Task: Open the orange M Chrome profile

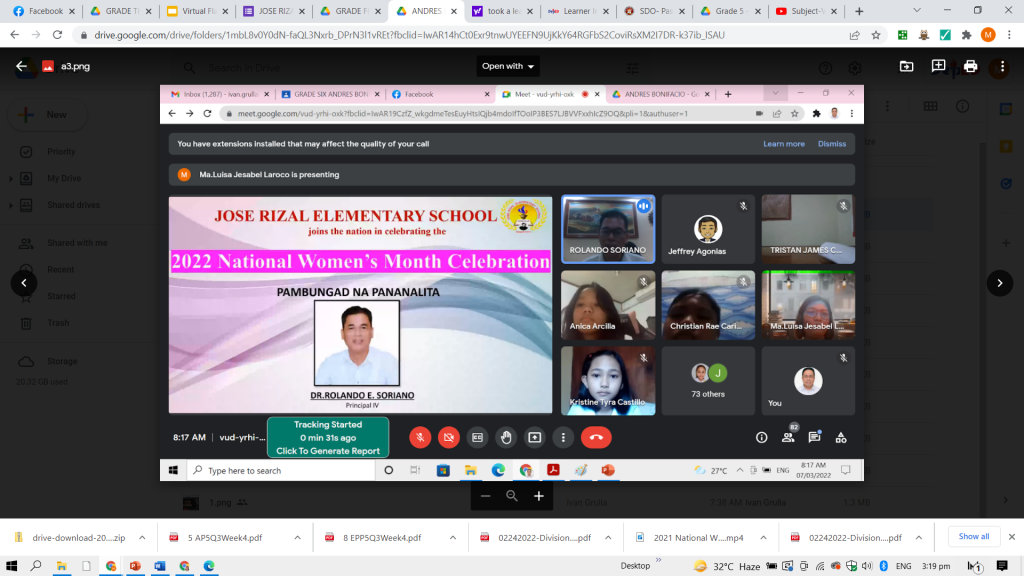Action: (x=988, y=35)
